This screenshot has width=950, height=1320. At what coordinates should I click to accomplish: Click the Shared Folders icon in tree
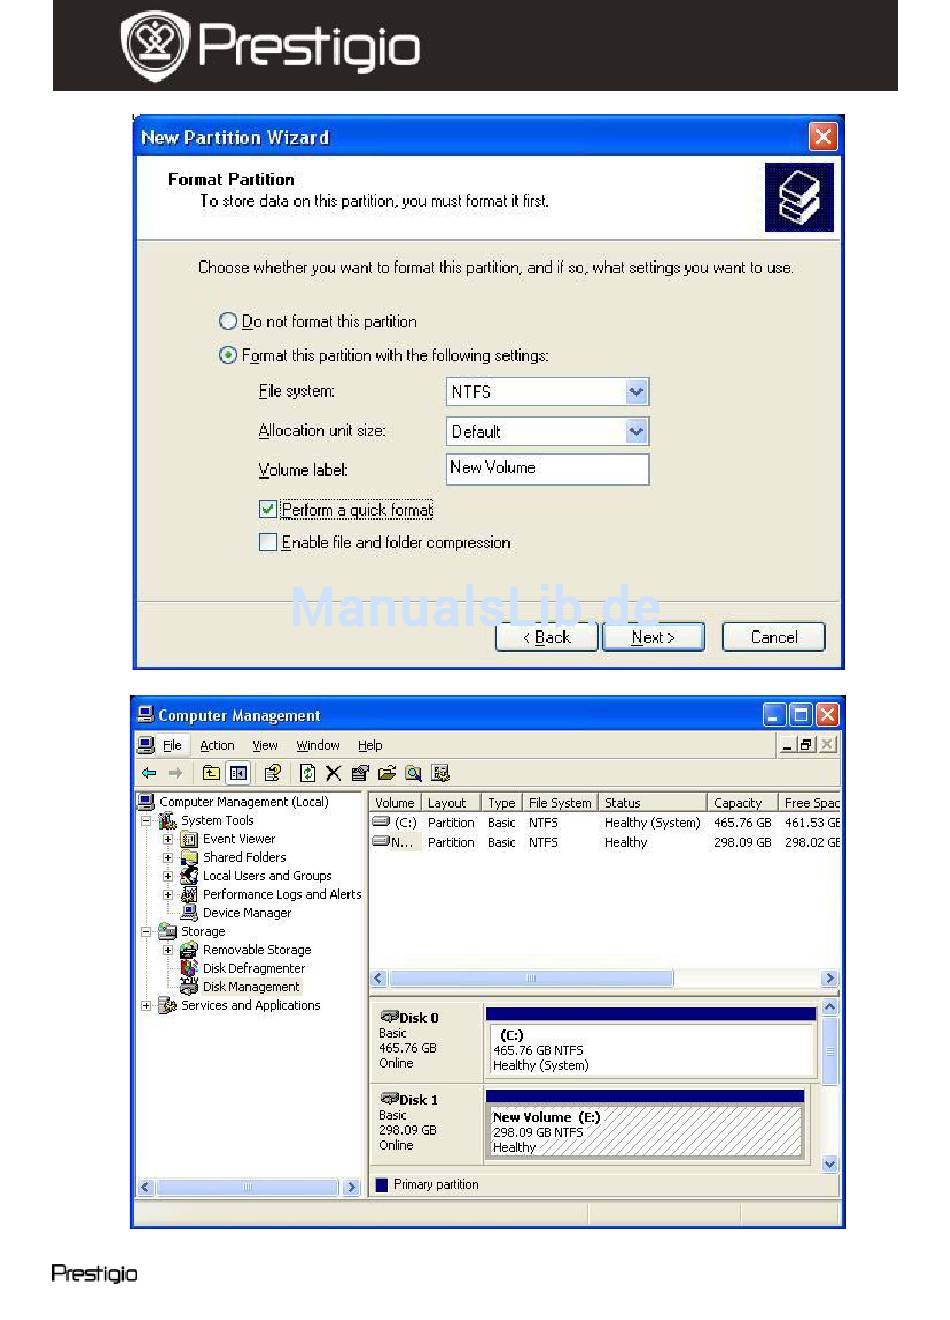coord(189,857)
